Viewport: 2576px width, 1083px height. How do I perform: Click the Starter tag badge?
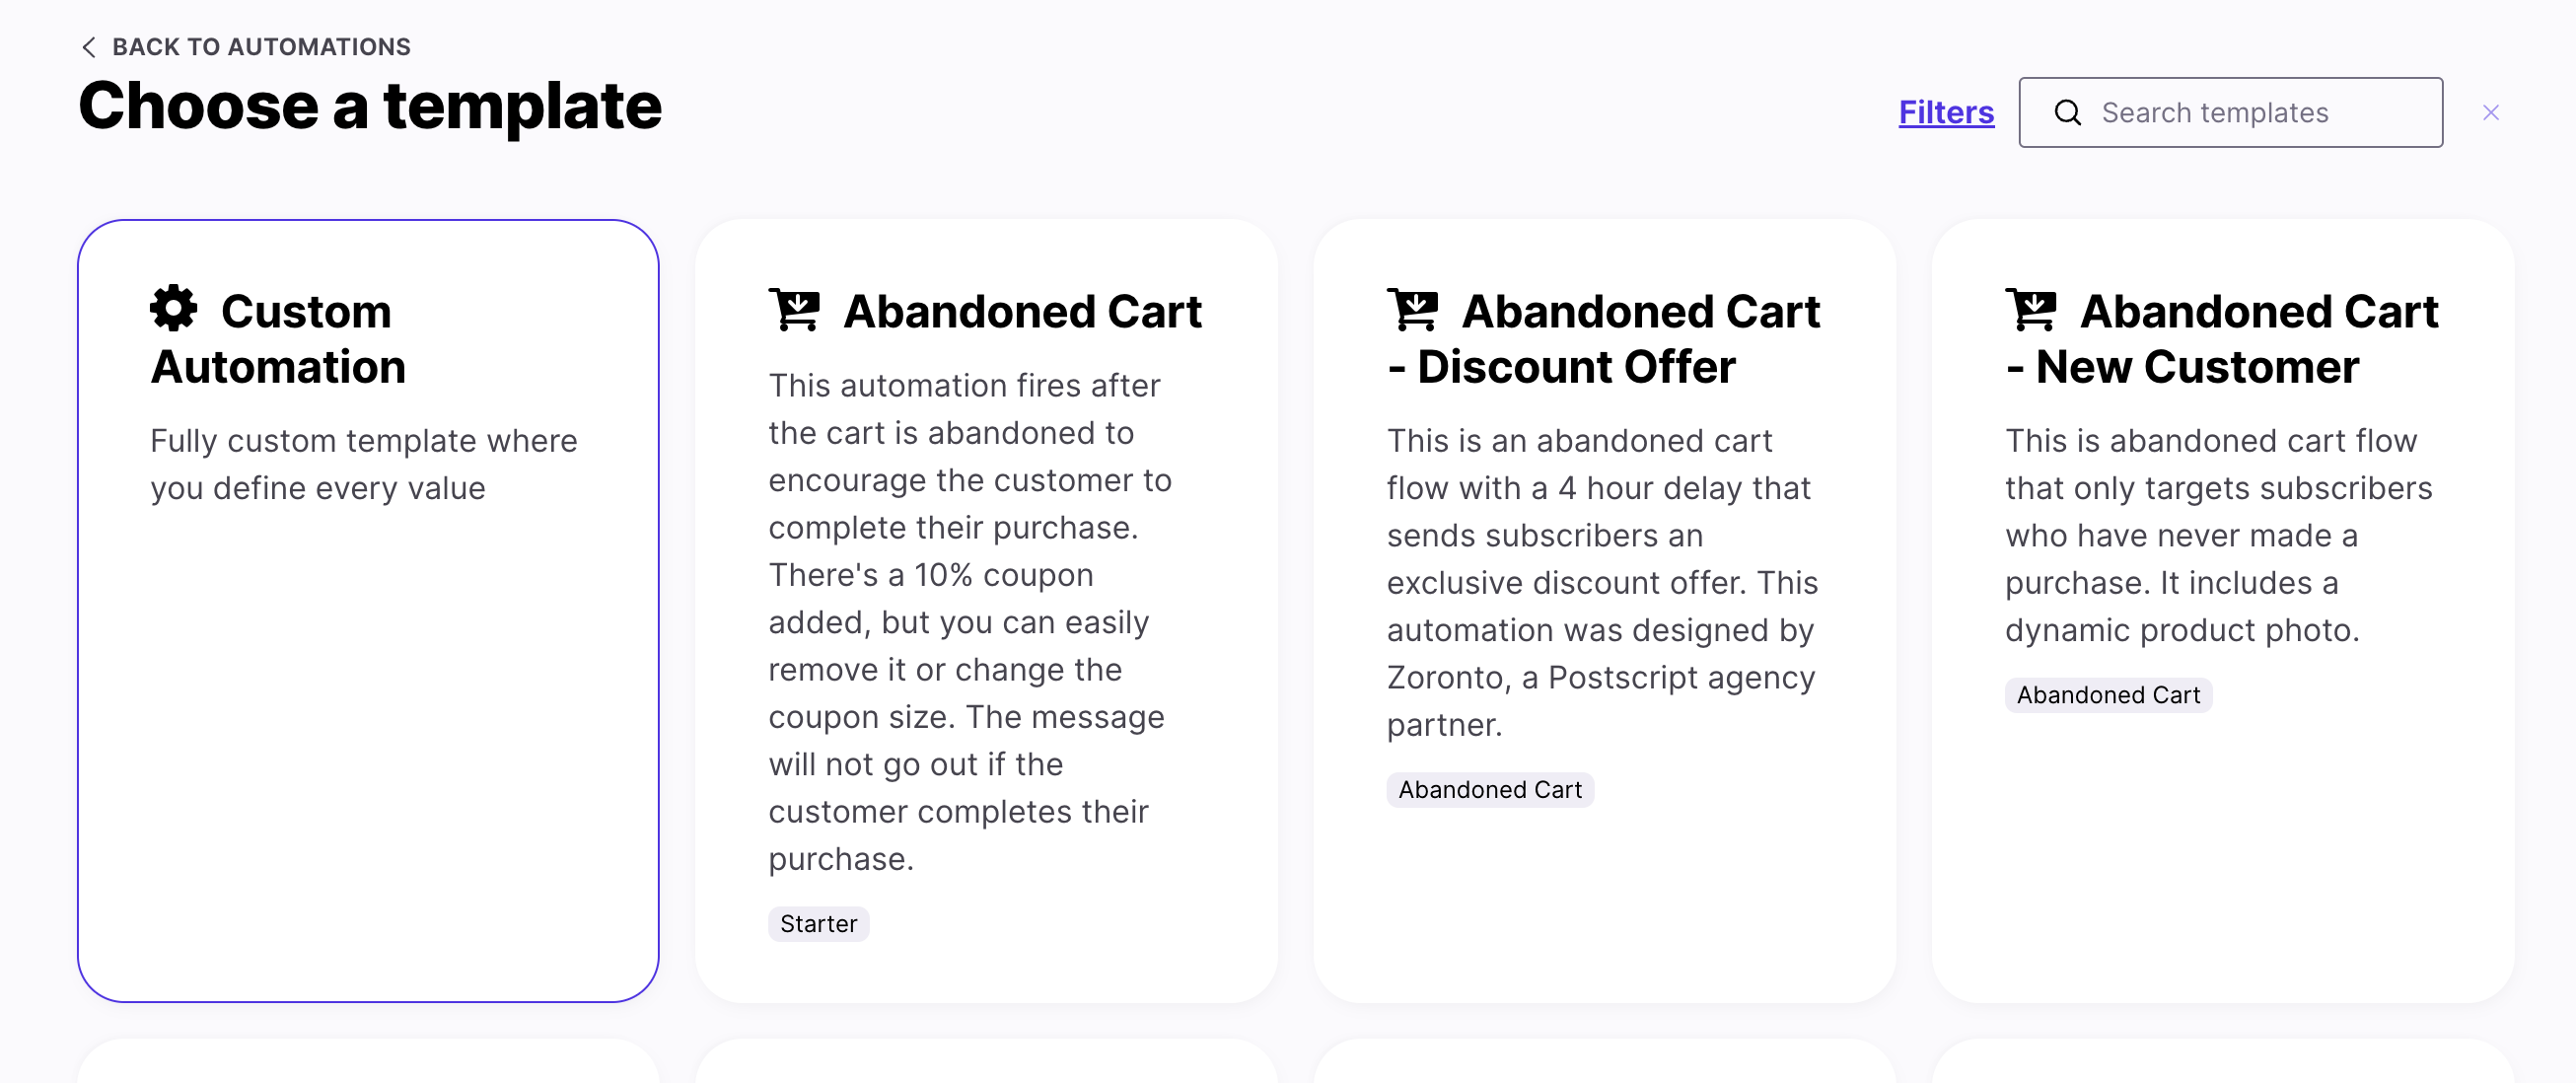pos(818,923)
